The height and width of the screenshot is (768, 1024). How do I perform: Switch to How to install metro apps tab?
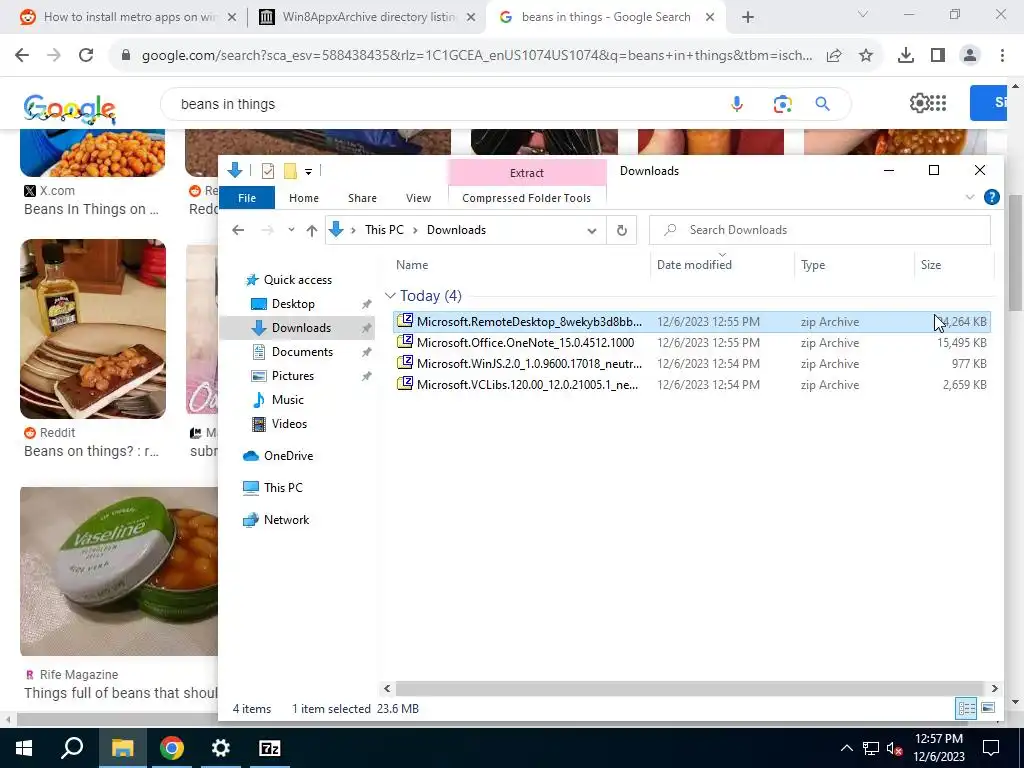point(129,17)
